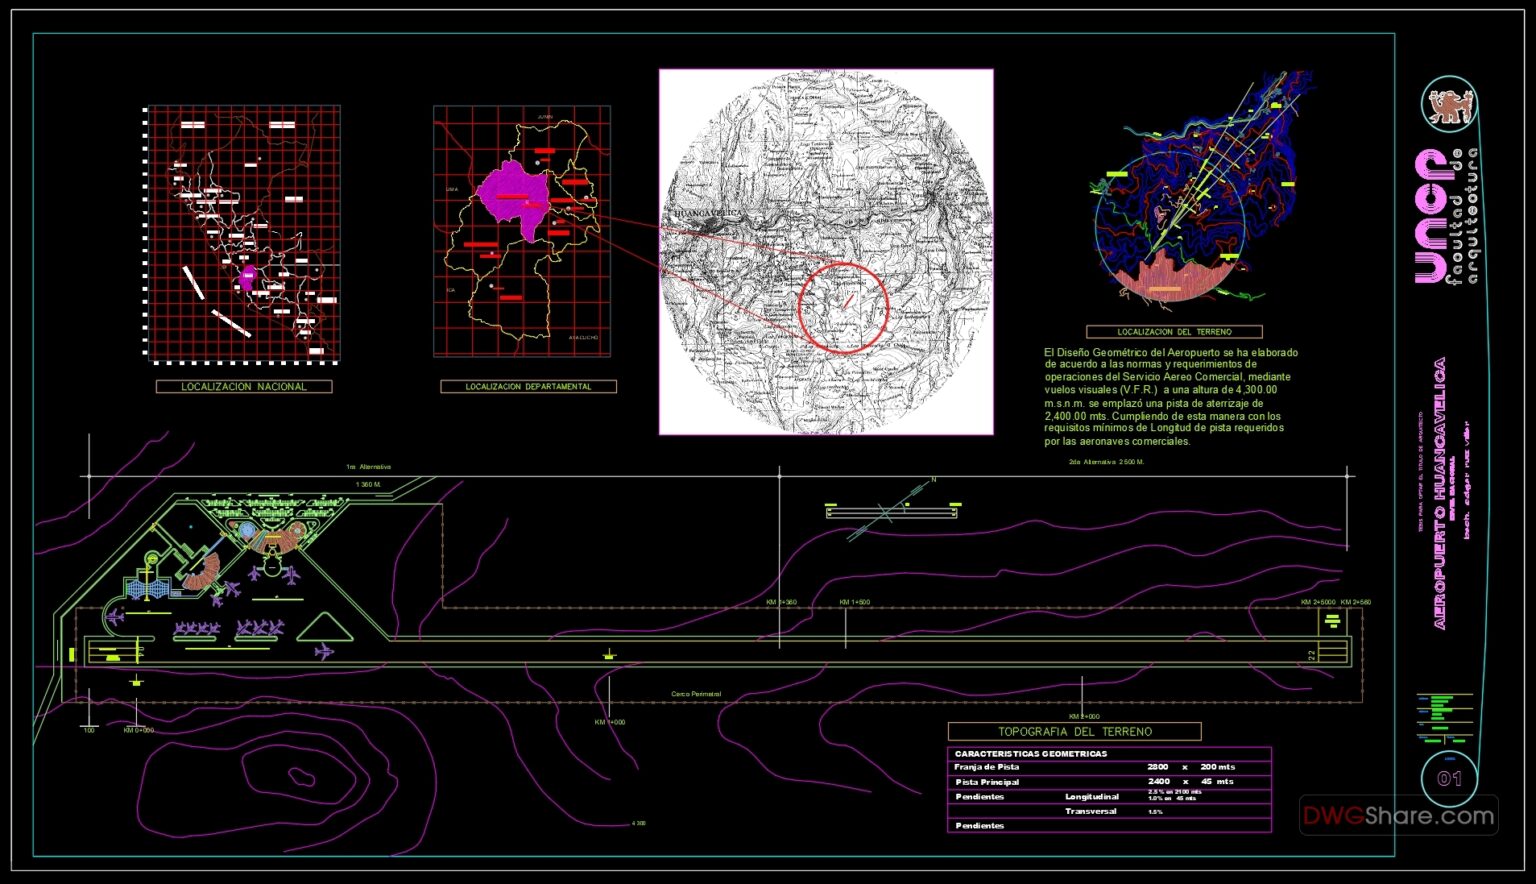
Task: Click the KM 2+560 marker at the runway end
Action: (1356, 602)
